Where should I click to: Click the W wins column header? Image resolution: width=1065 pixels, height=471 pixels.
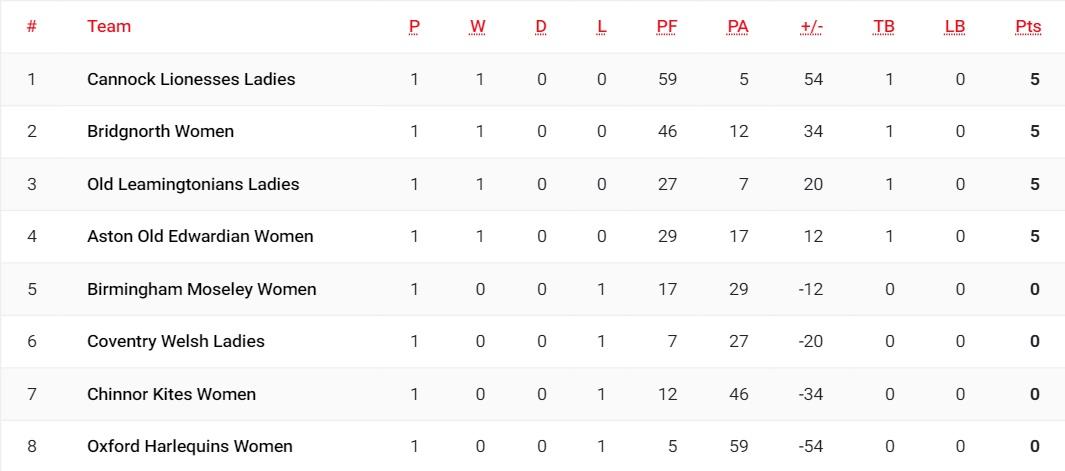(x=478, y=27)
